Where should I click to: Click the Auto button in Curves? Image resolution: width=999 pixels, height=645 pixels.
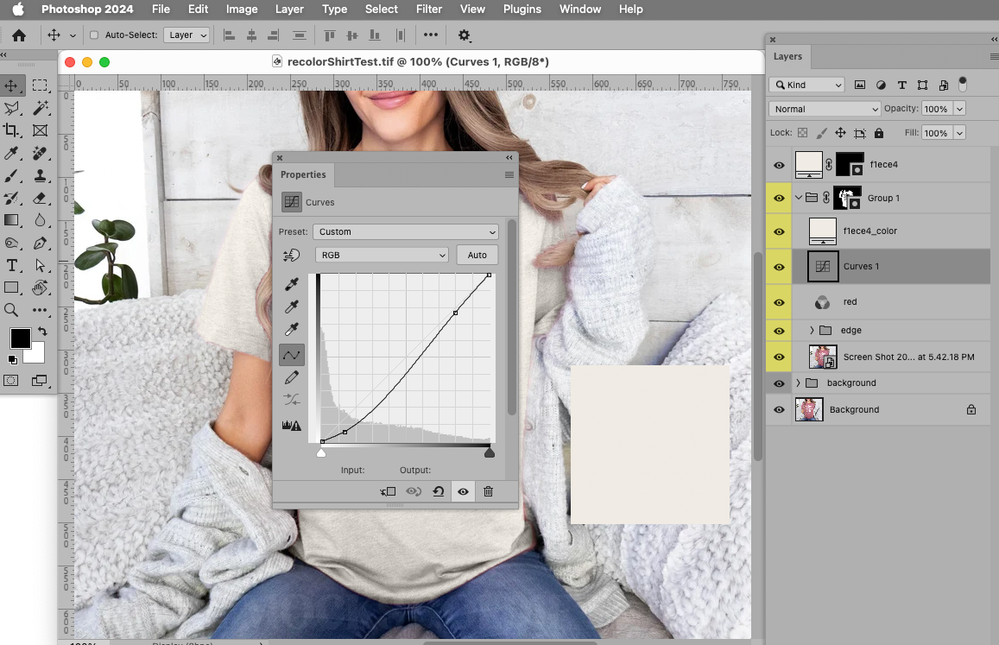(477, 255)
